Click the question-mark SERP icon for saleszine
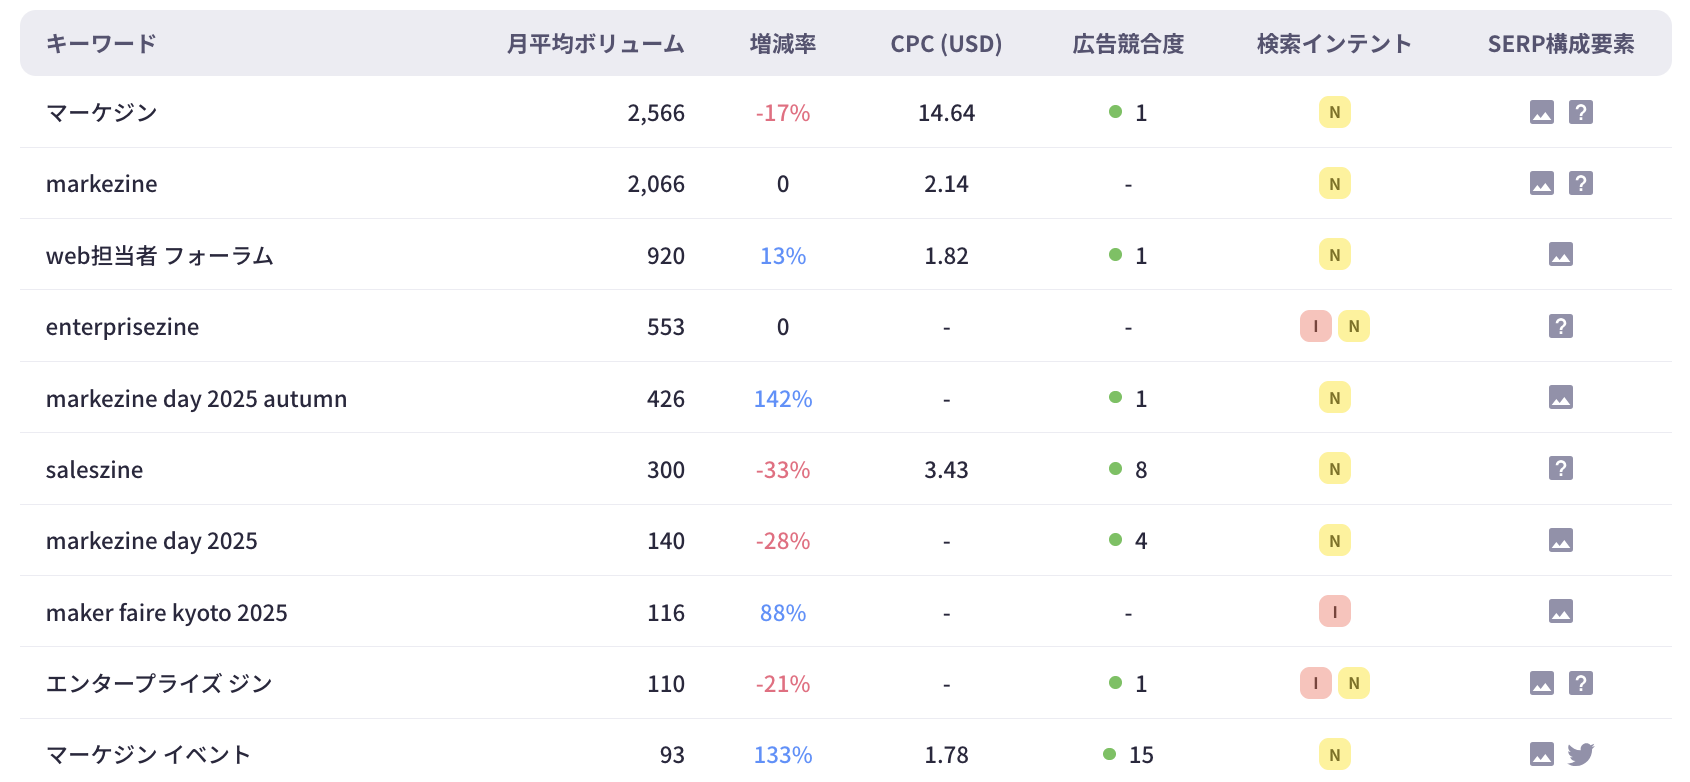This screenshot has width=1690, height=782. pyautogui.click(x=1560, y=469)
